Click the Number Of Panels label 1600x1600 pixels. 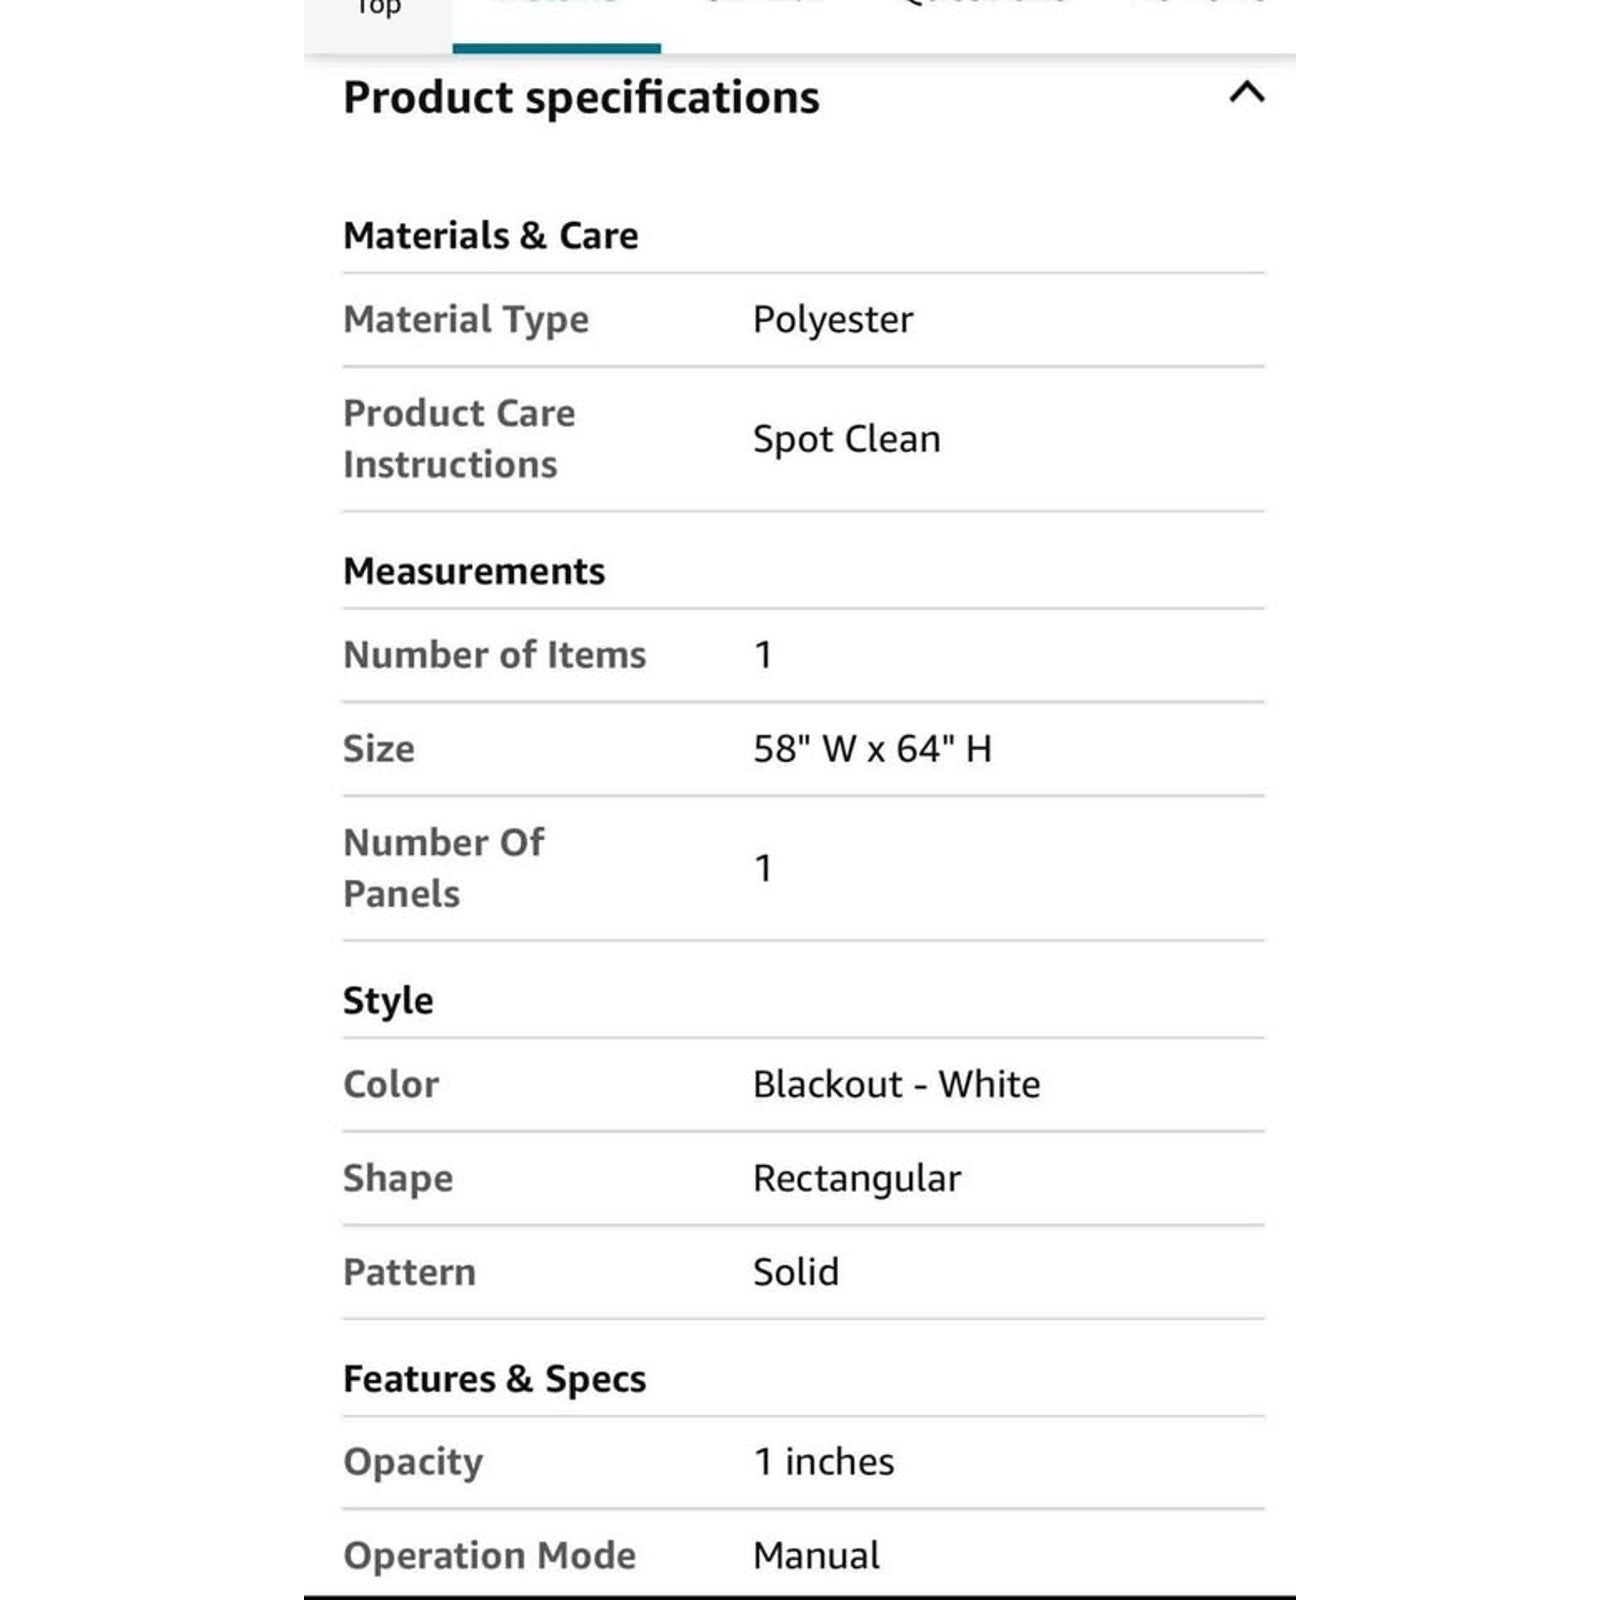(443, 868)
